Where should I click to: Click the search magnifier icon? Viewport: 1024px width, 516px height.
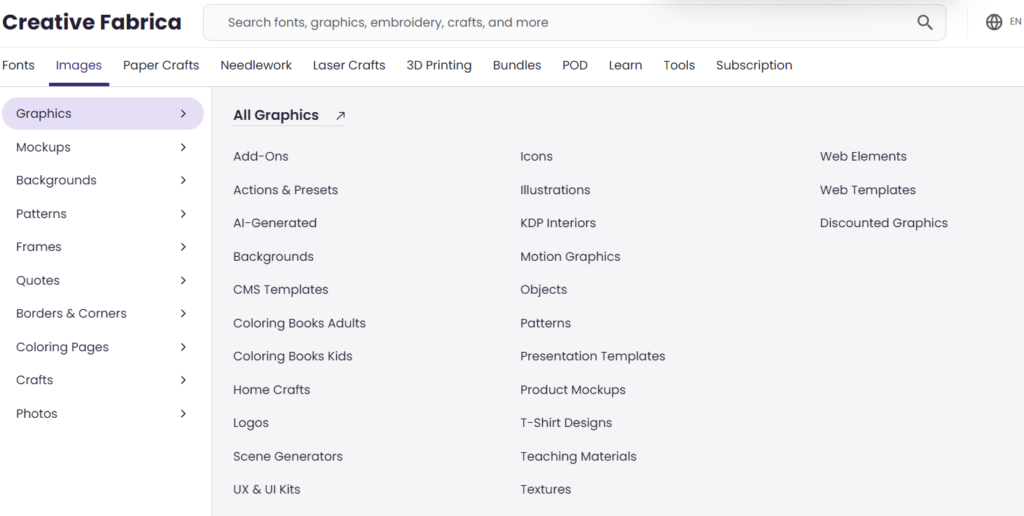coord(925,22)
